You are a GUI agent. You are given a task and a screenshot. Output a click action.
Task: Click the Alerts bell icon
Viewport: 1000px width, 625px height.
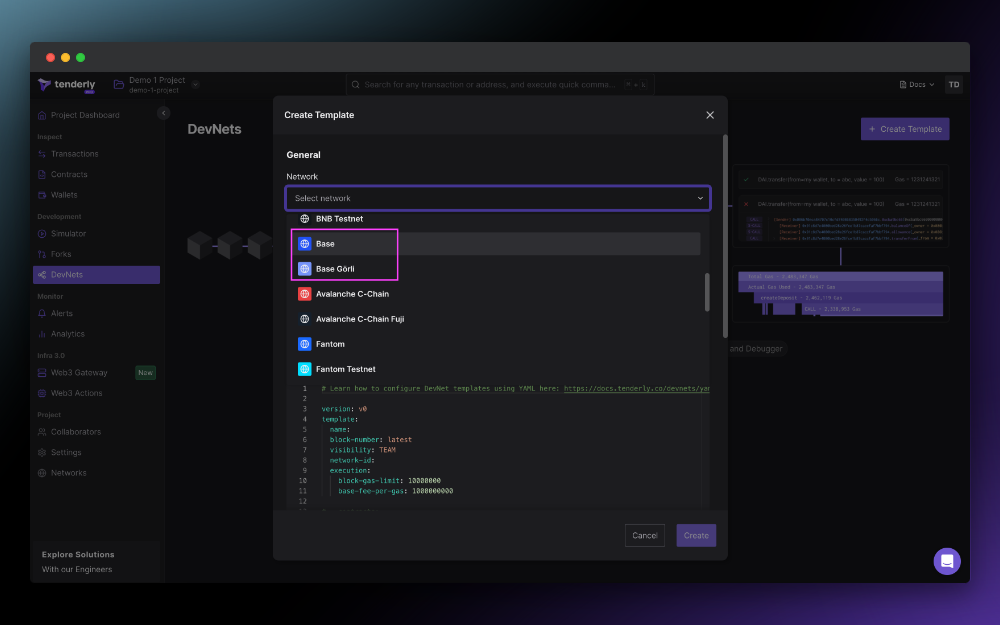pyautogui.click(x=42, y=313)
